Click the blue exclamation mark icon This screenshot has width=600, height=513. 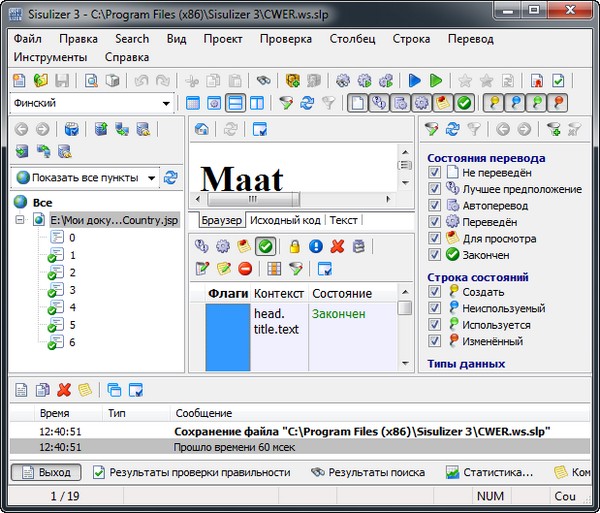pos(315,246)
